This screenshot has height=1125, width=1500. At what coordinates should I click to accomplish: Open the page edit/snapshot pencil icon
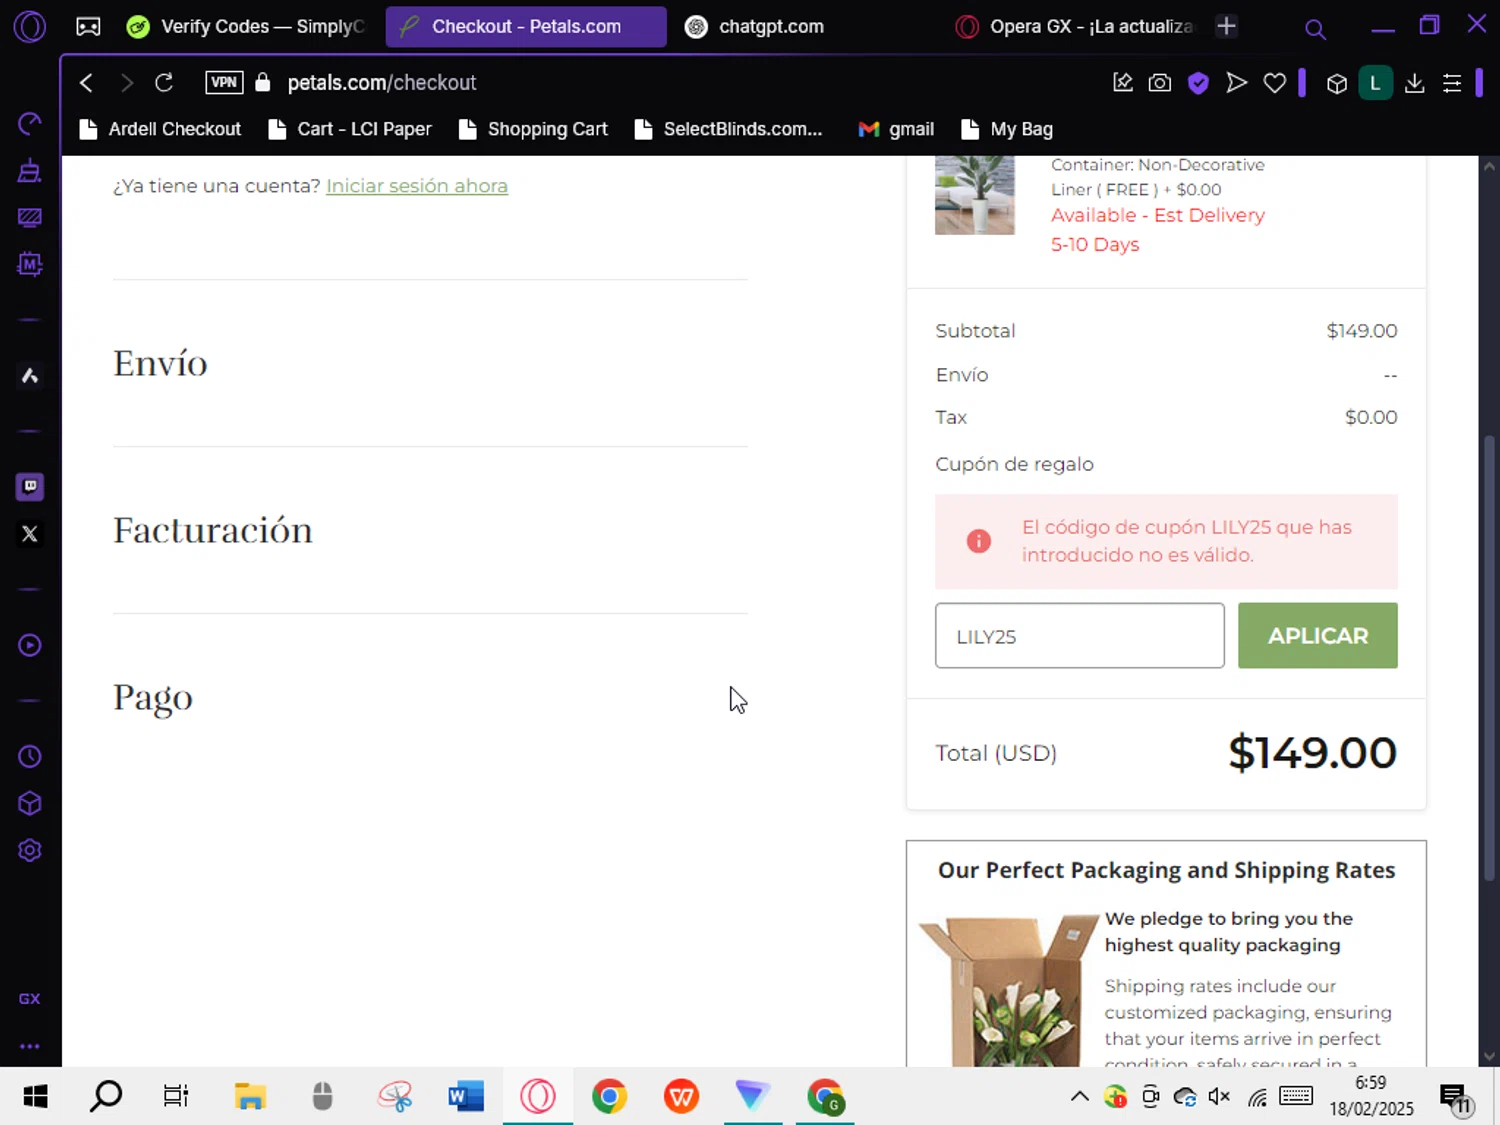tap(1123, 83)
